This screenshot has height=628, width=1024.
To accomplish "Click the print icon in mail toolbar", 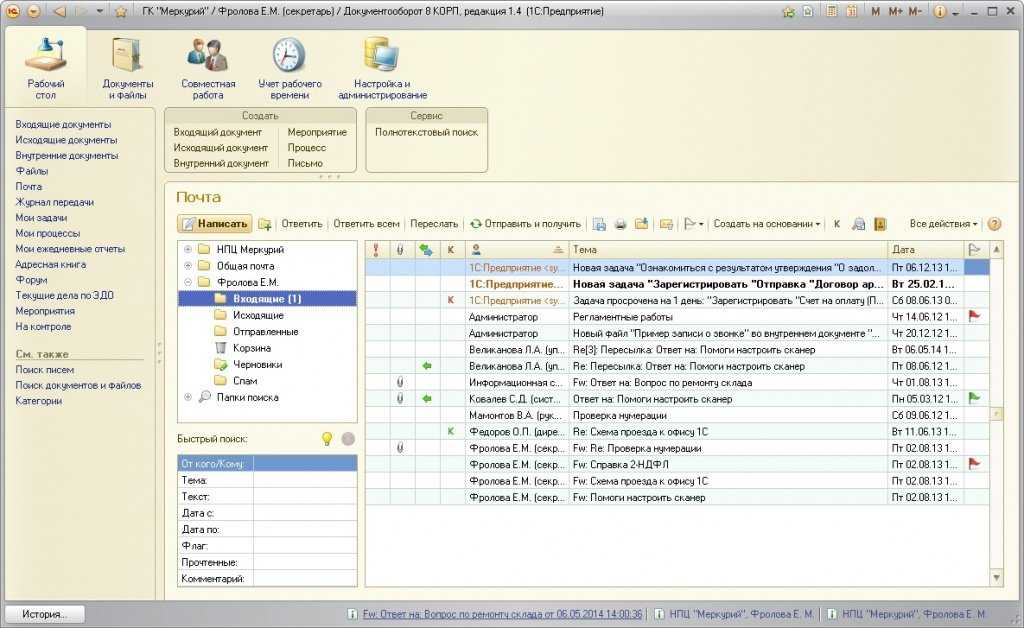I will (x=620, y=224).
